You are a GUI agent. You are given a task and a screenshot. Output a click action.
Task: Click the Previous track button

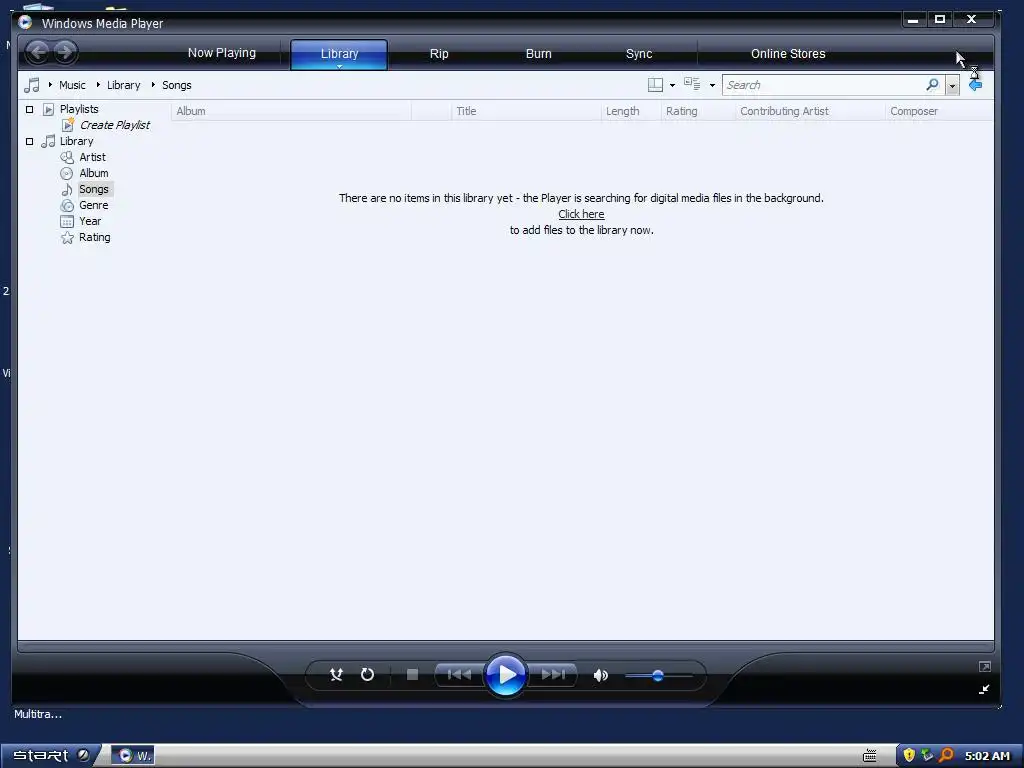(458, 675)
